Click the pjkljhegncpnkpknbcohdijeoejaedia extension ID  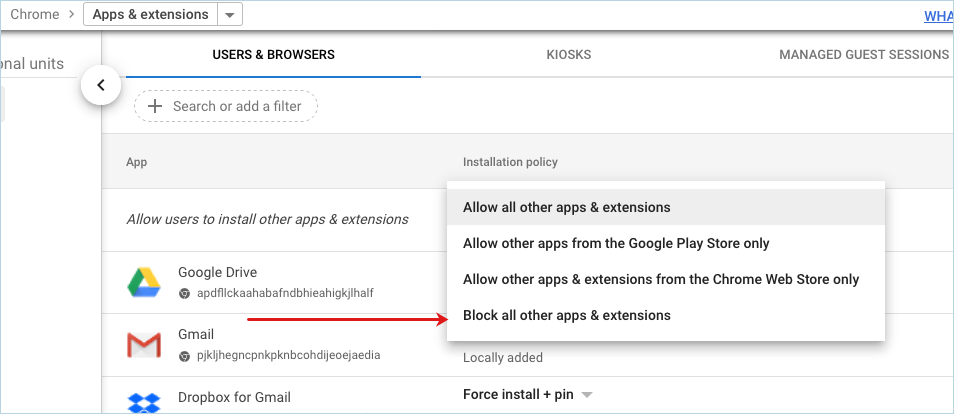click(x=288, y=356)
